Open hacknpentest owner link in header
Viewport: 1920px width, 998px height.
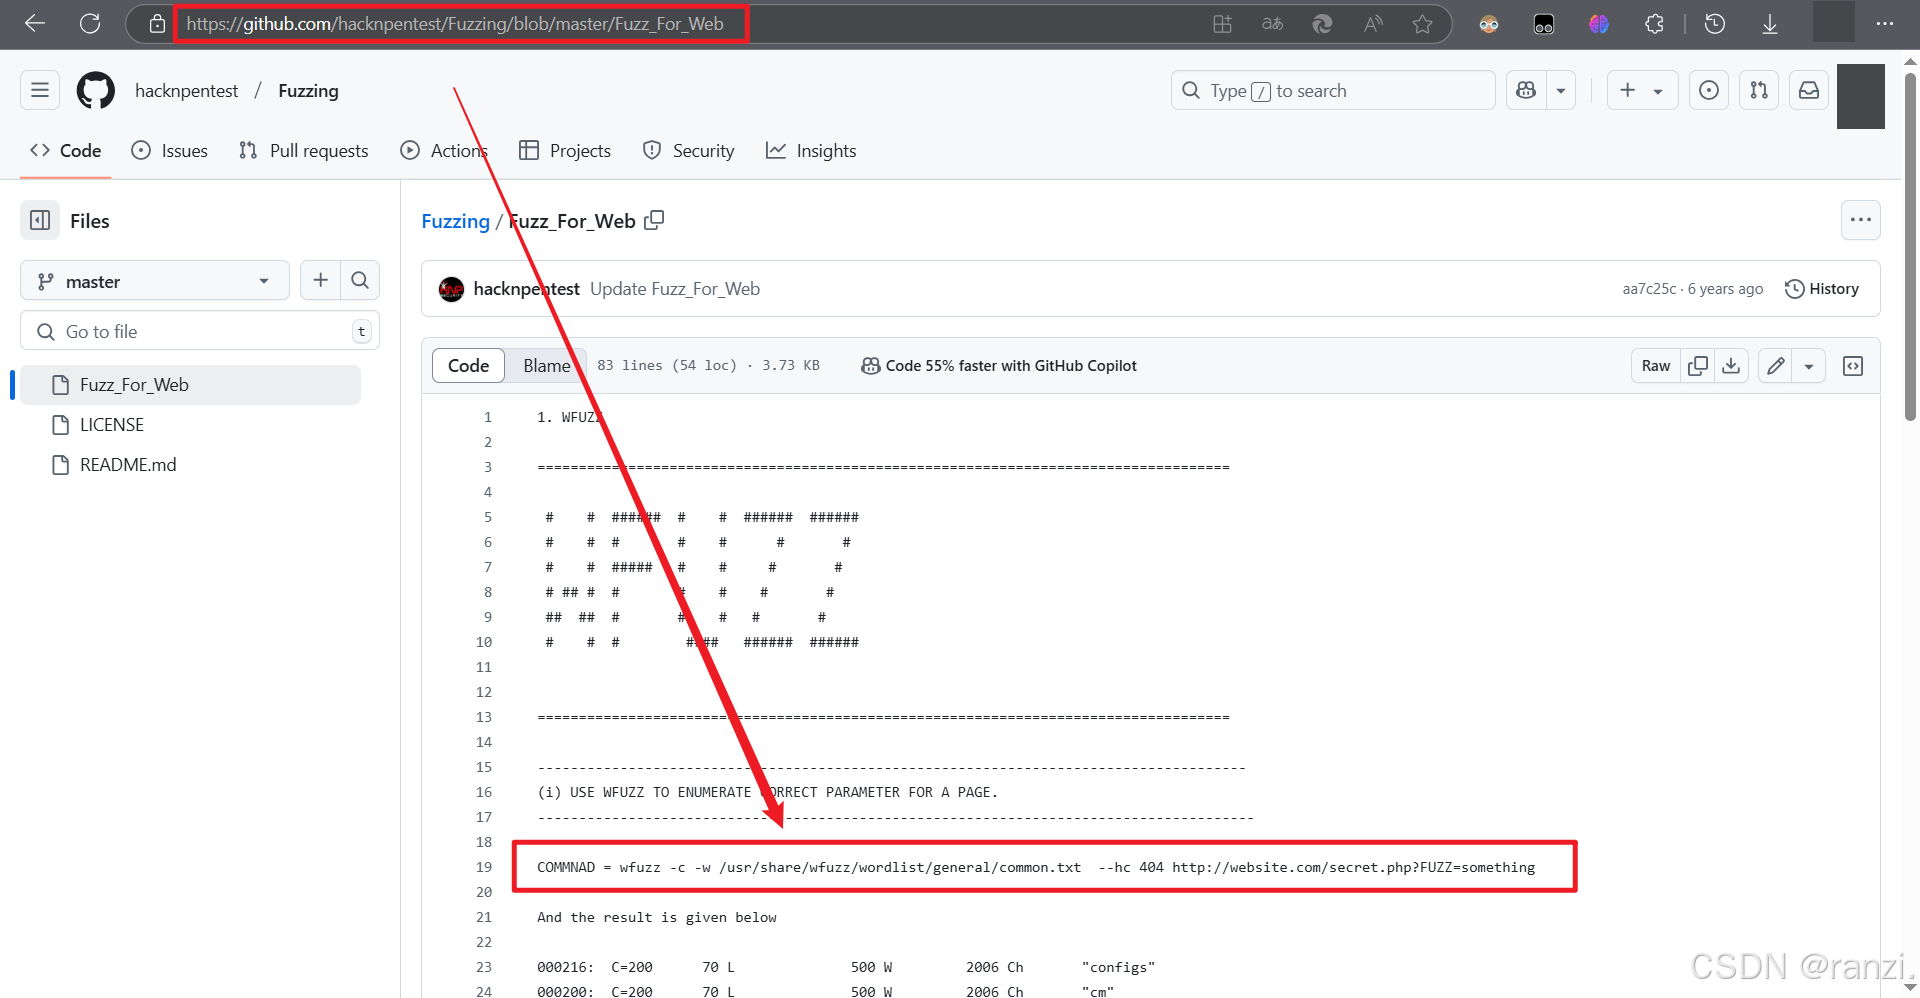187,91
